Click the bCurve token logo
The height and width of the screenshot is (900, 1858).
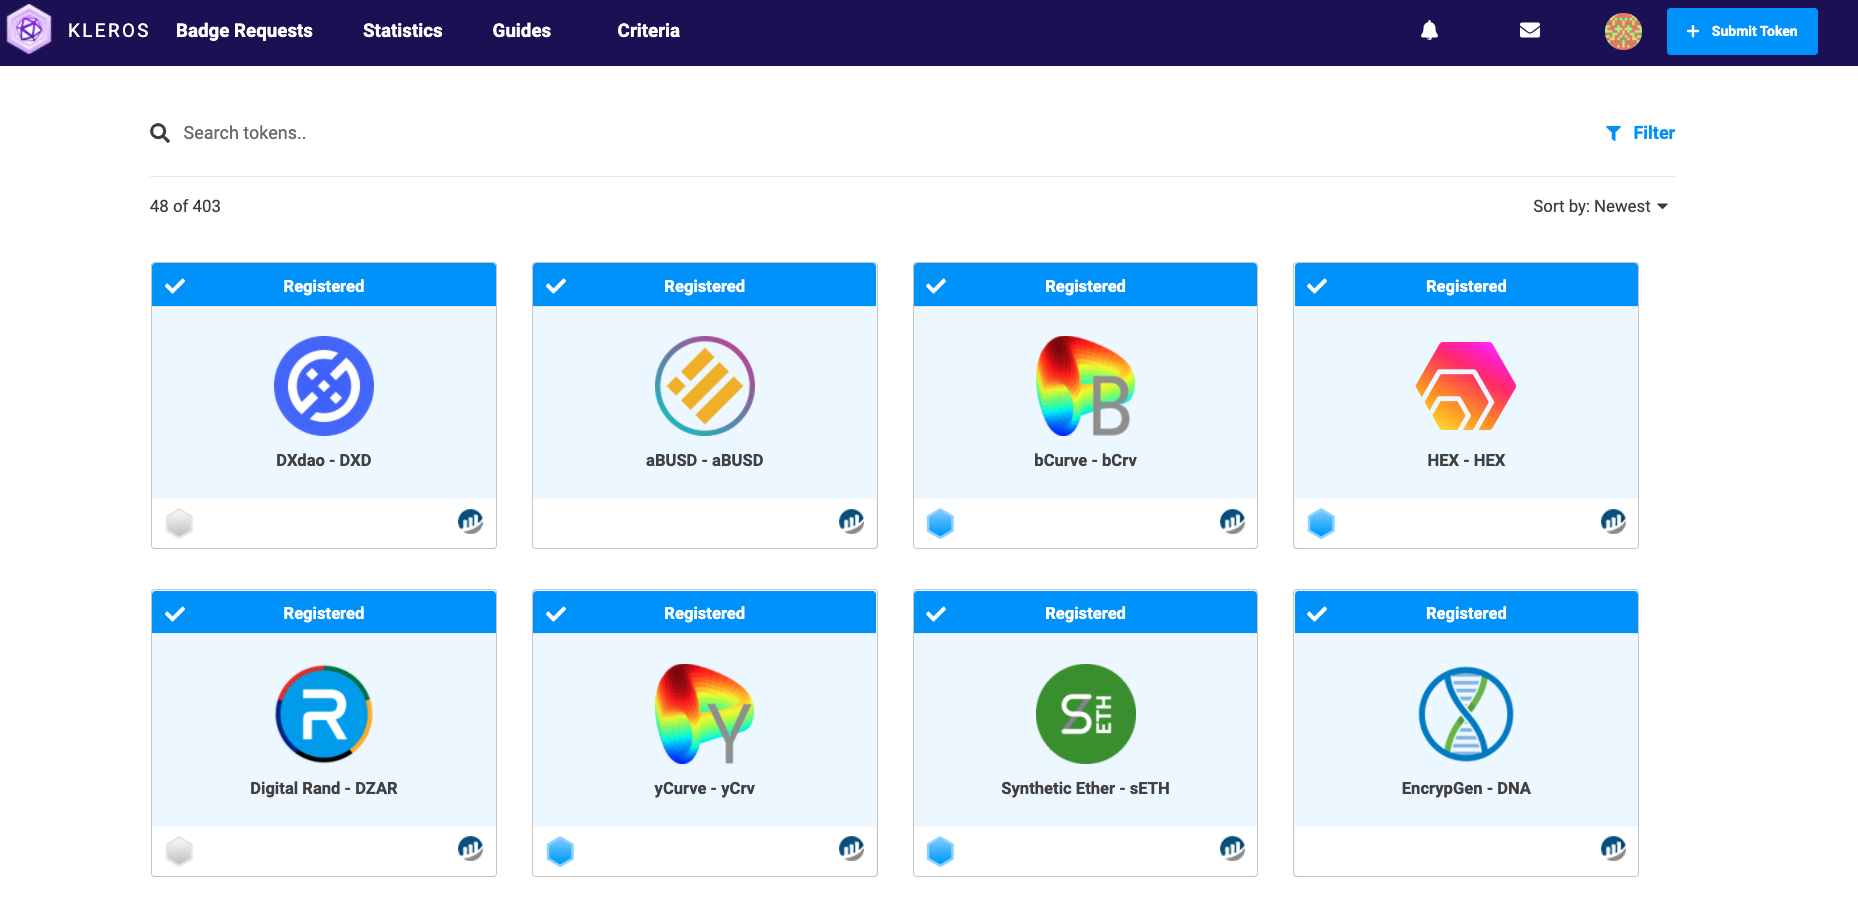coord(1085,386)
